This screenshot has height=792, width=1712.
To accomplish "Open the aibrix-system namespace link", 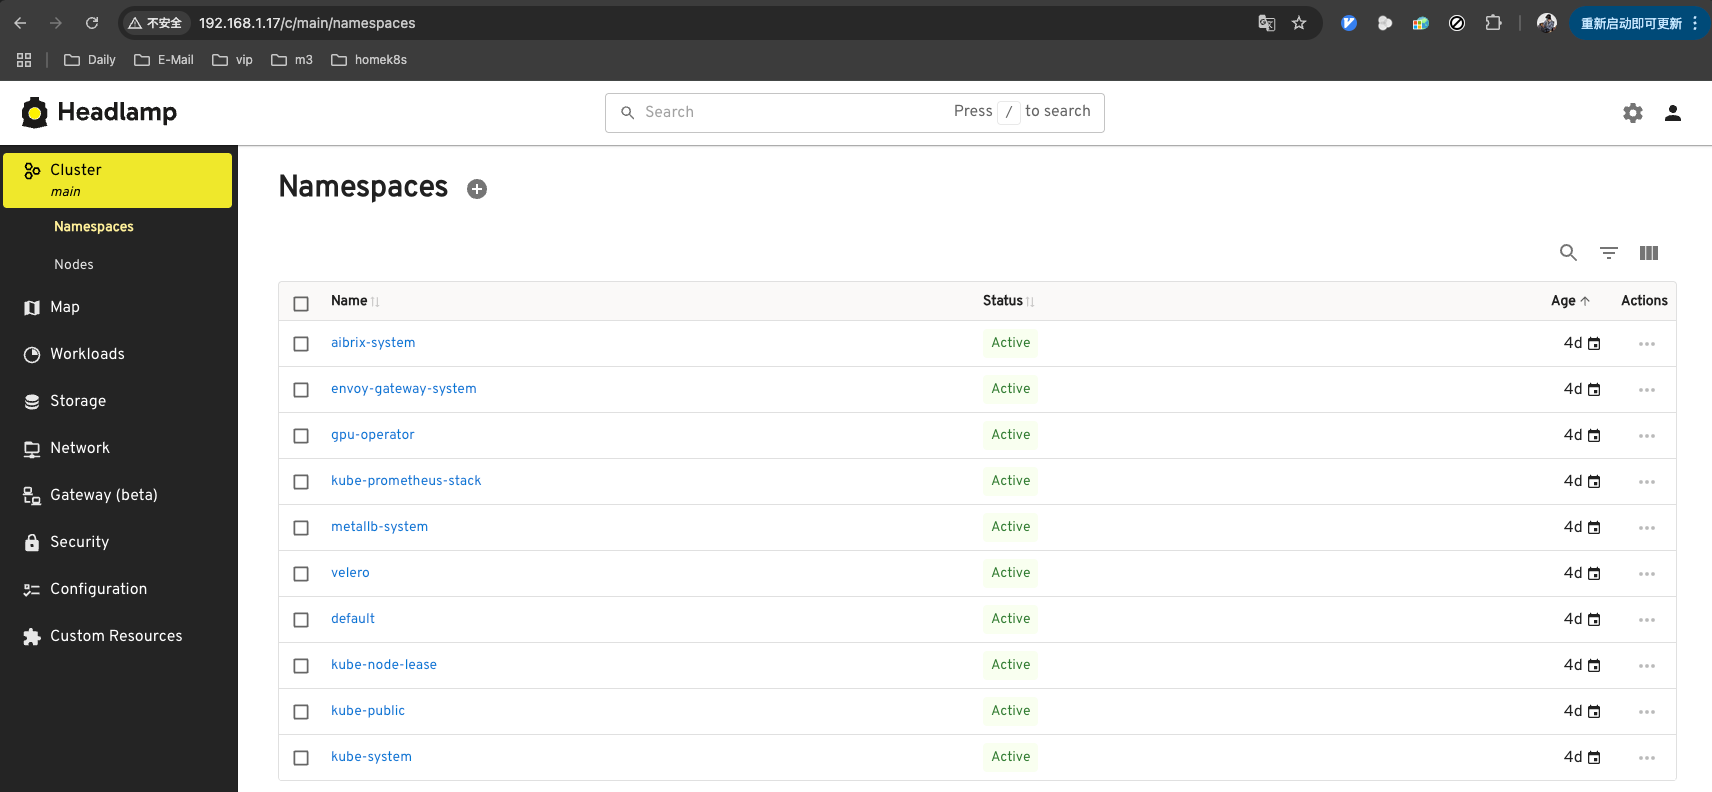I will (x=373, y=343).
